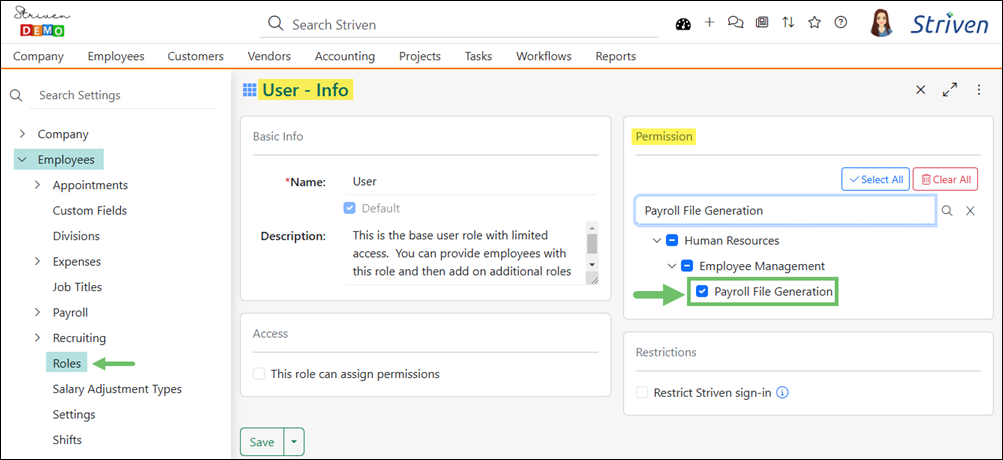Search permissions with the magnifier icon
This screenshot has width=1003, height=460.
coord(947,210)
